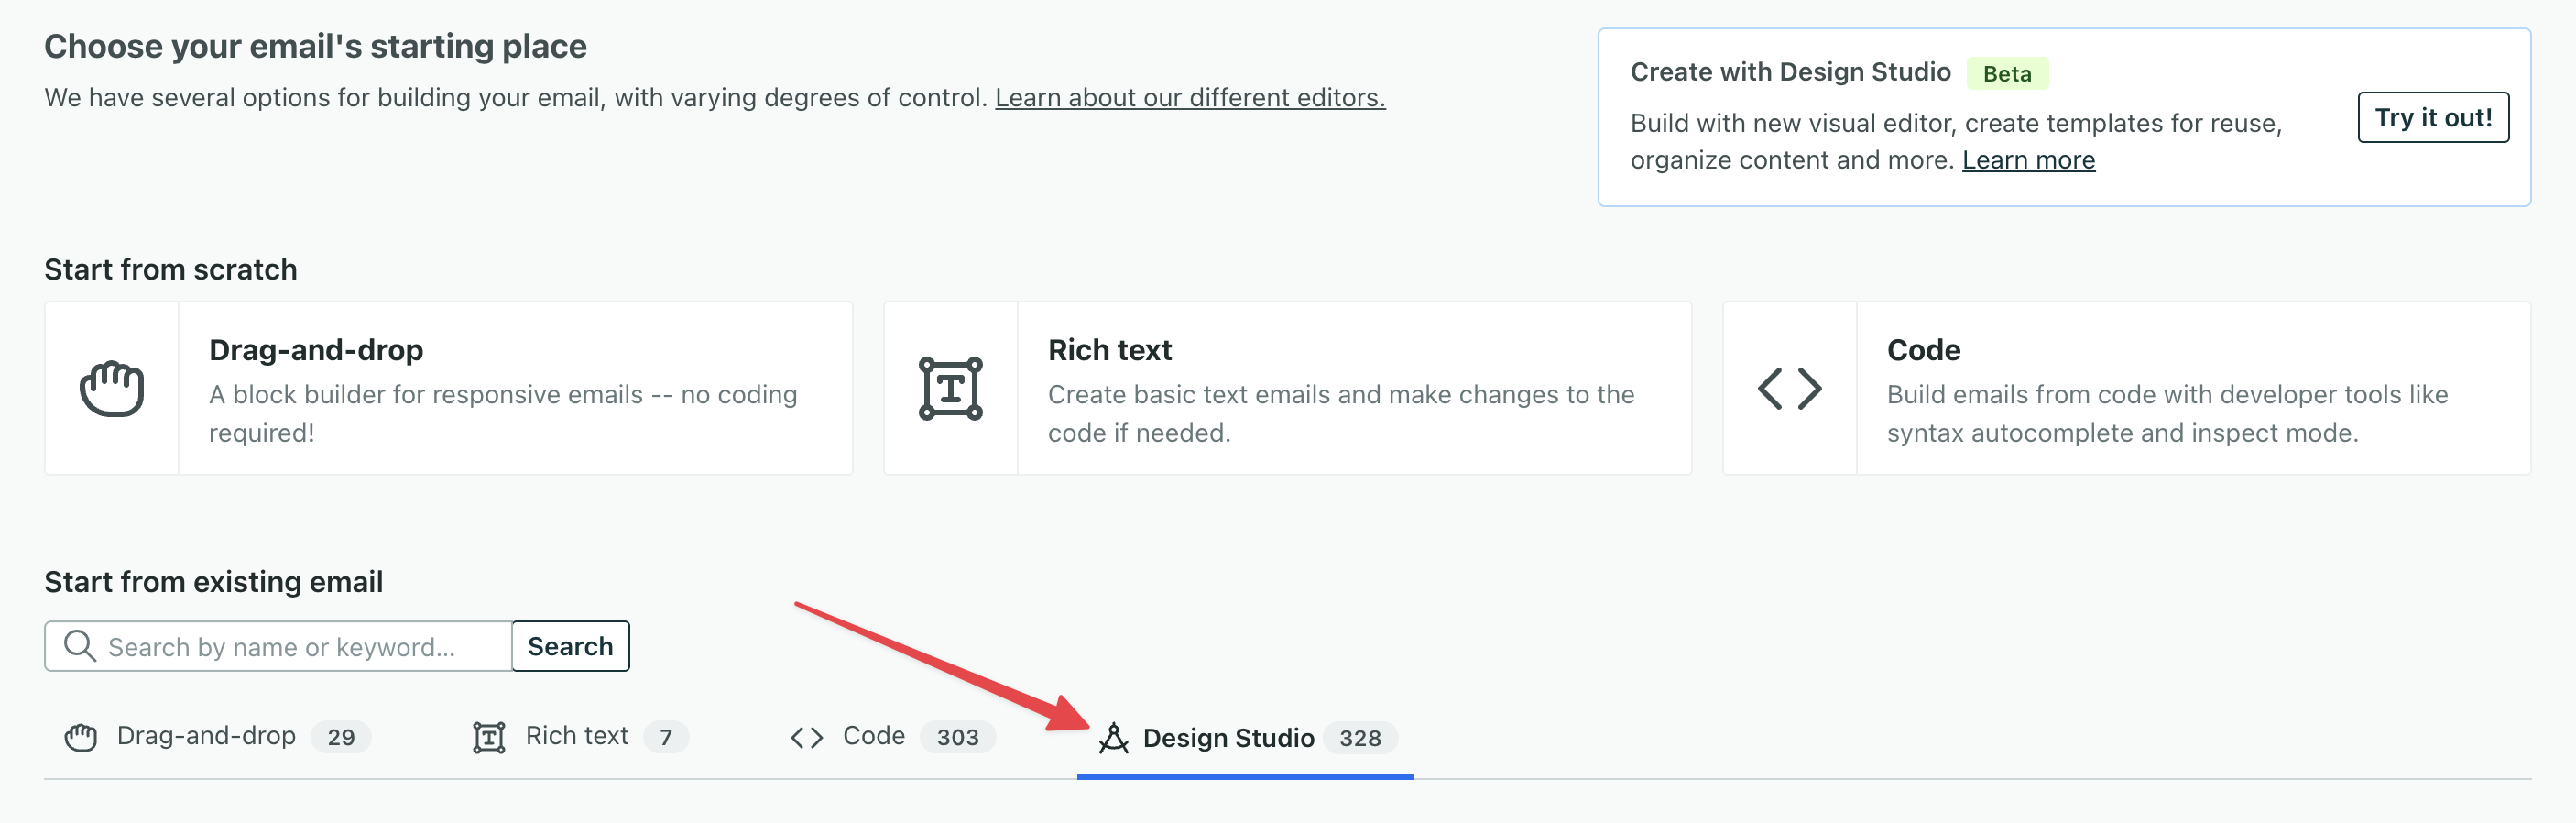Switch to the Code tab

pos(892,737)
